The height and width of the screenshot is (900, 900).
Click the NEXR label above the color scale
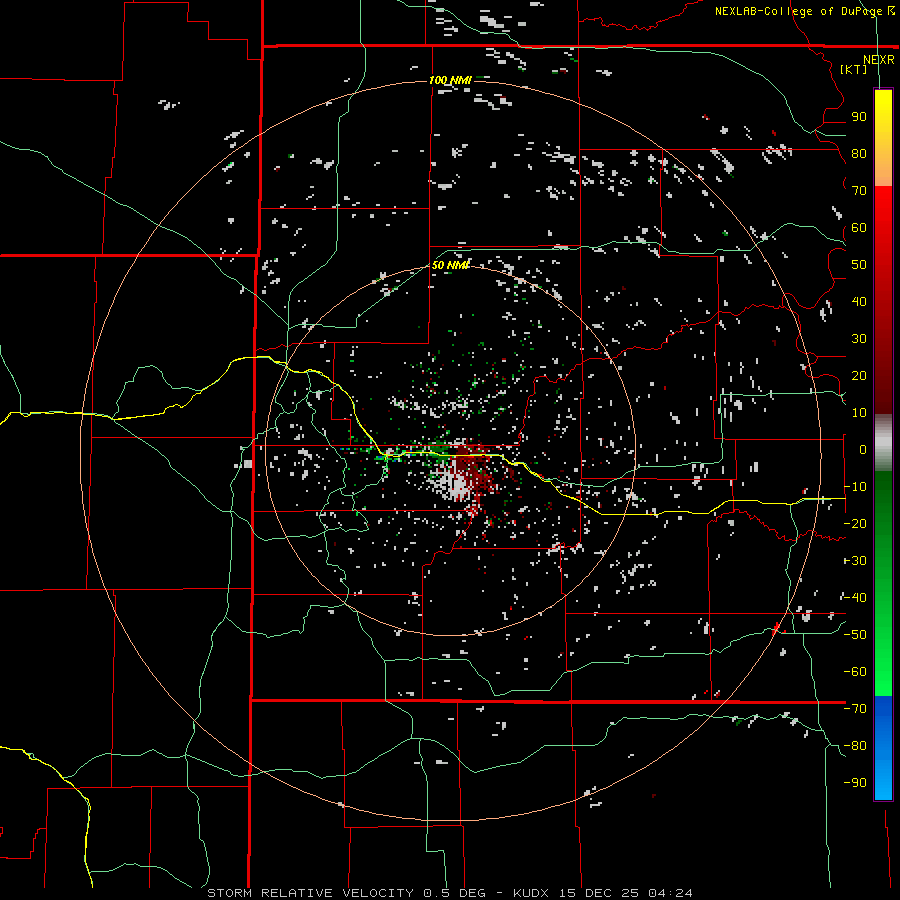(x=878, y=60)
